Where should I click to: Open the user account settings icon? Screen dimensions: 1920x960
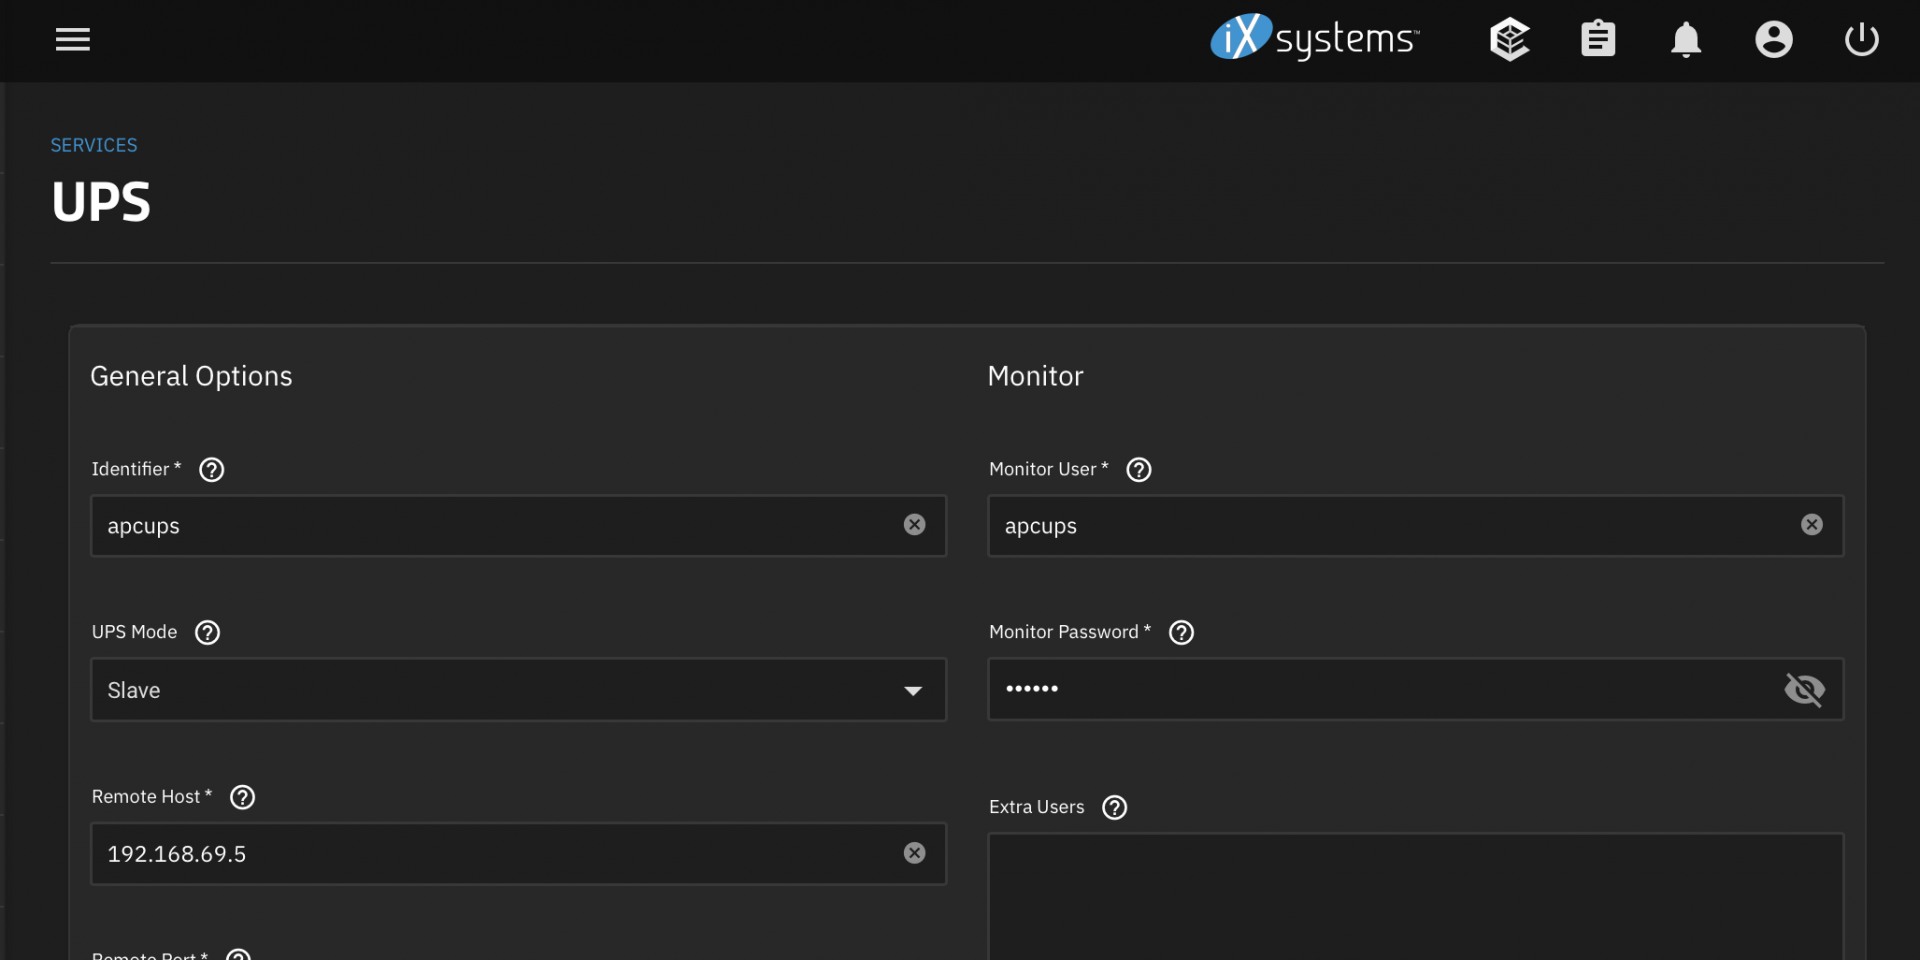click(1773, 40)
